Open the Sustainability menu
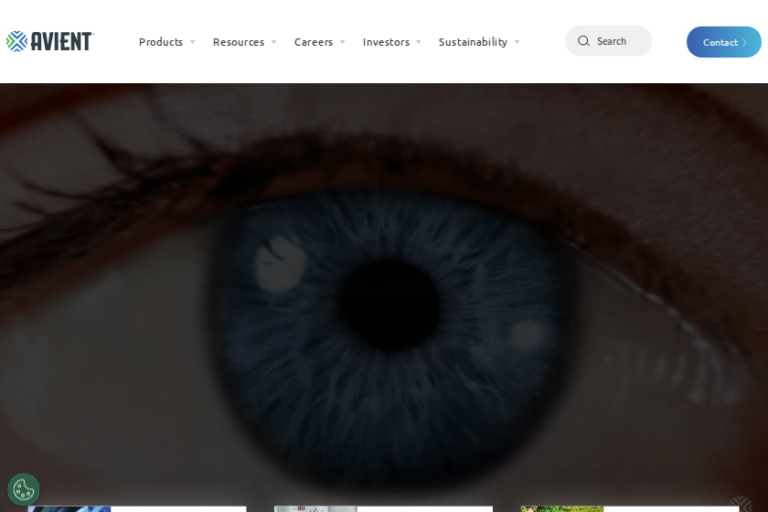 click(x=472, y=42)
